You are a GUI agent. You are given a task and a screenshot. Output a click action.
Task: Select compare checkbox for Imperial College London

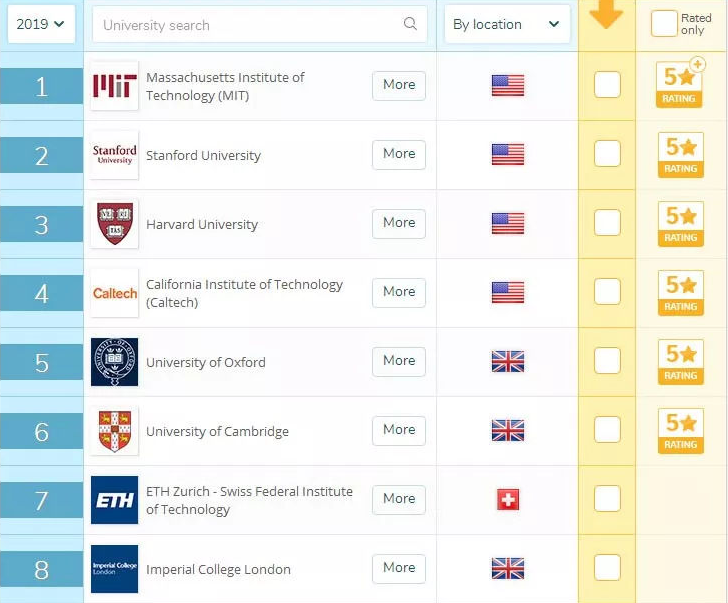pyautogui.click(x=607, y=568)
